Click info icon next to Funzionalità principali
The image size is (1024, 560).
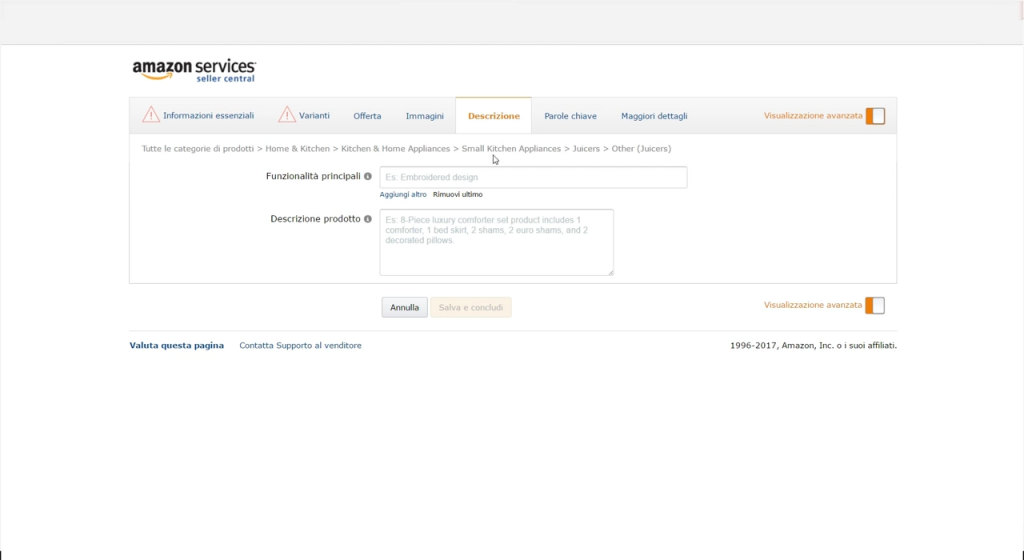coord(368,176)
